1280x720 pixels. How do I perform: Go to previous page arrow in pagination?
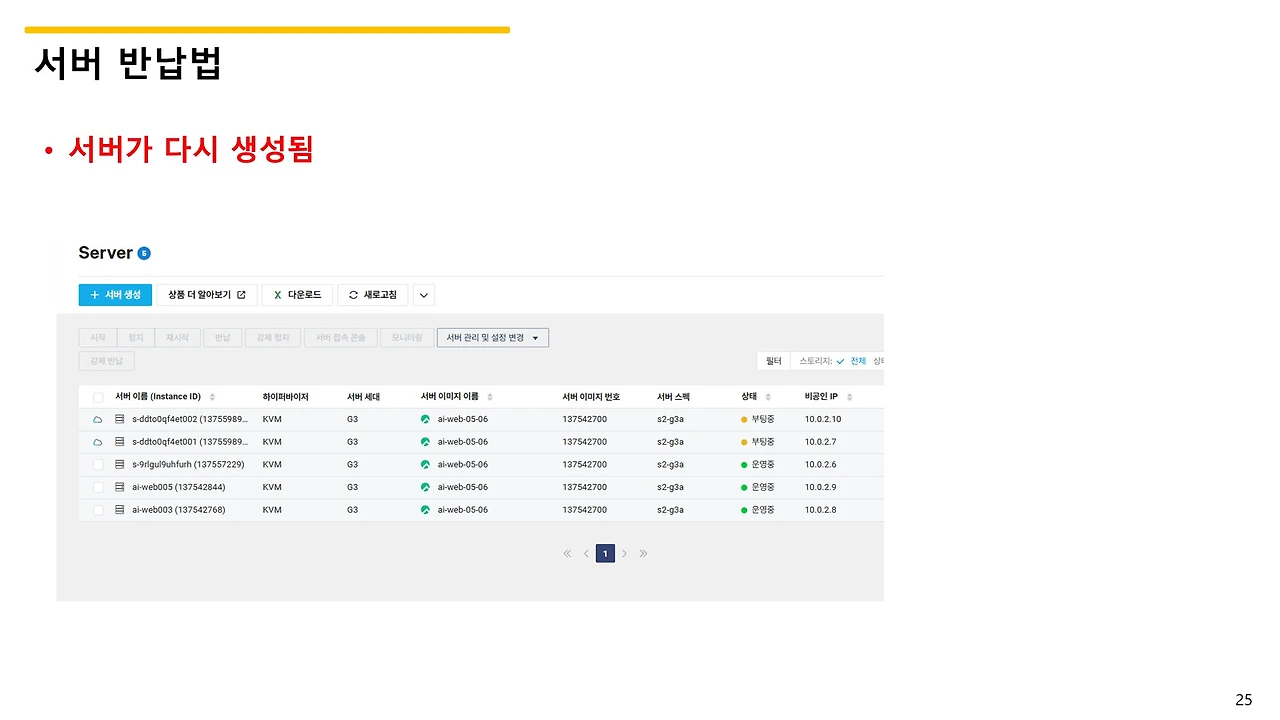tap(586, 554)
